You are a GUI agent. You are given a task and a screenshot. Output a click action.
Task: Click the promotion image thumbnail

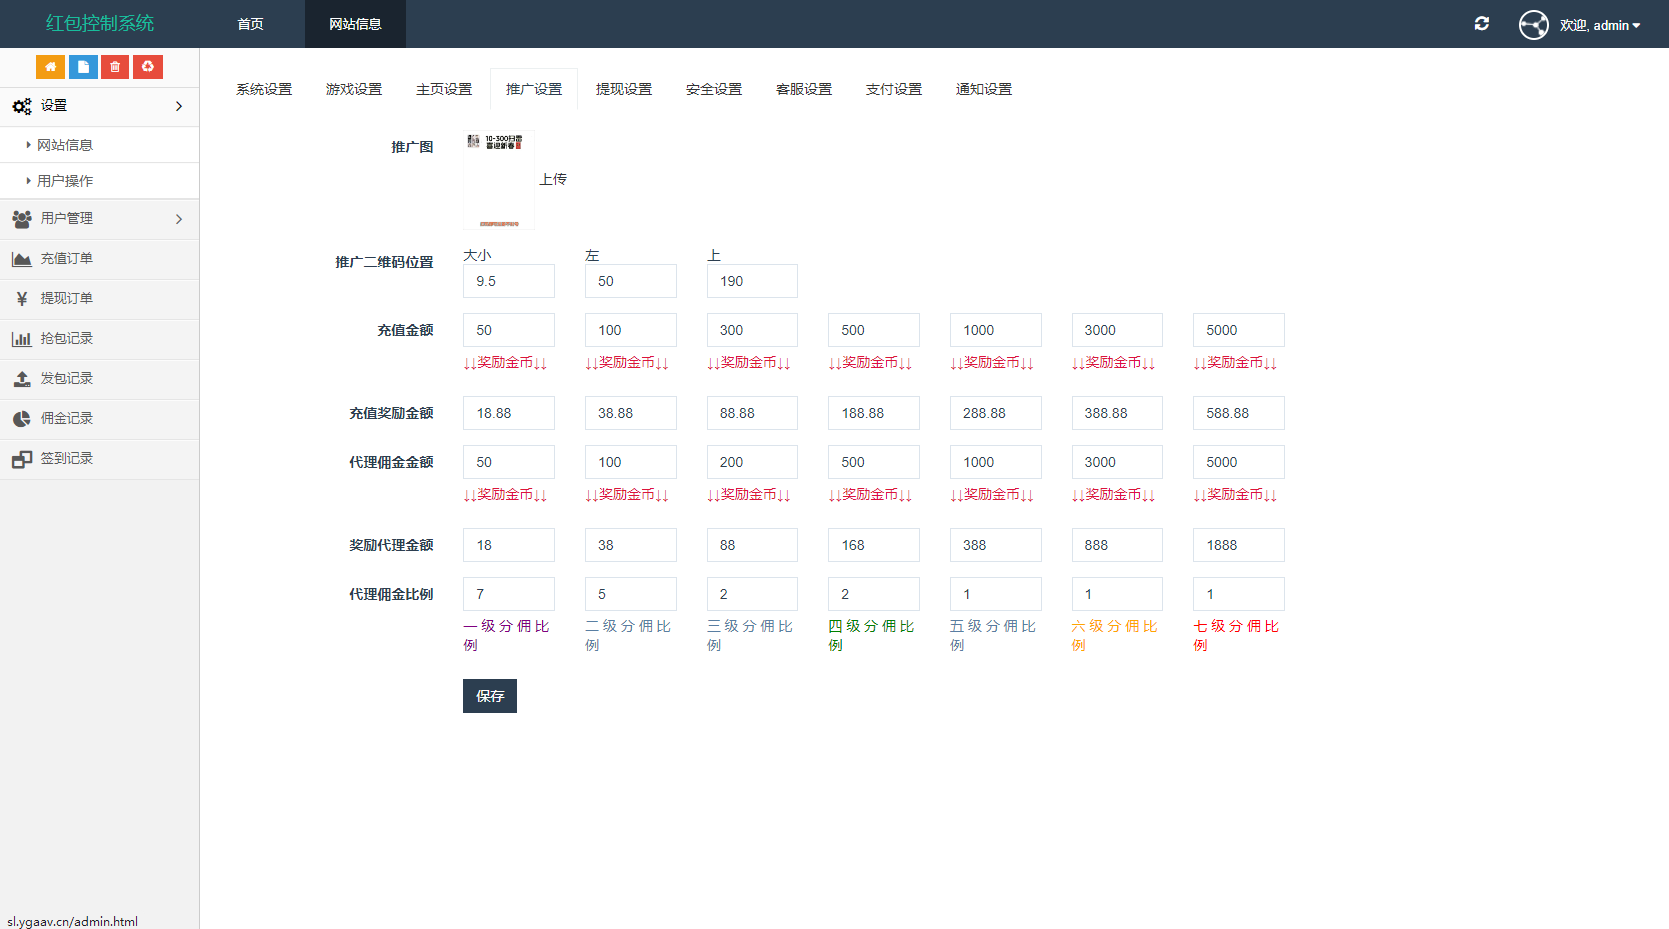click(497, 178)
